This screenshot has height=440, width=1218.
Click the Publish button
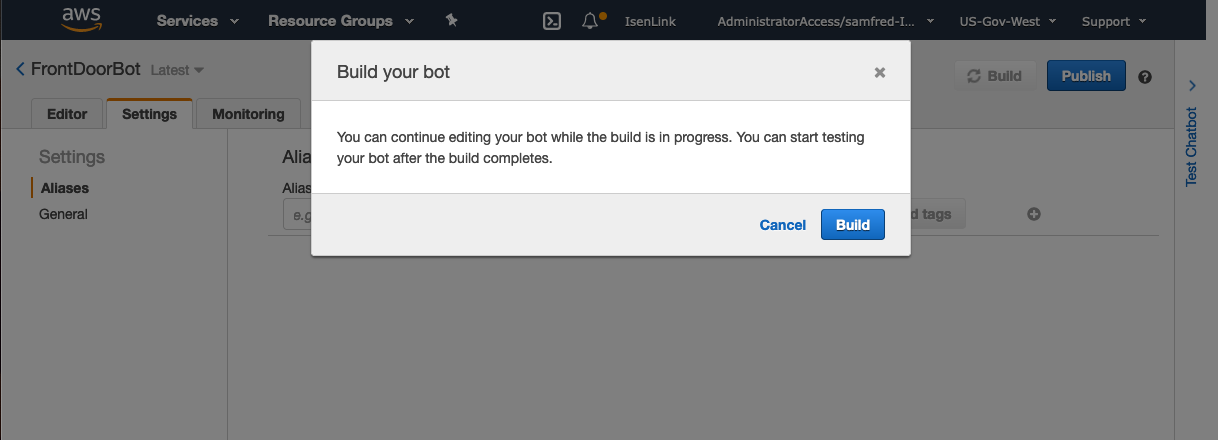(1085, 76)
